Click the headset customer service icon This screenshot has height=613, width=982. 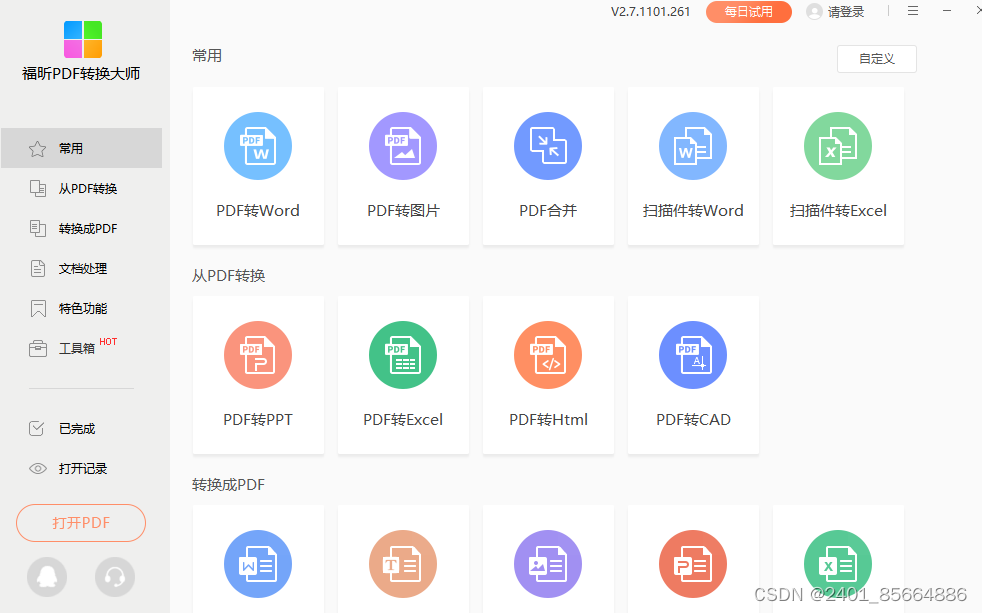coord(115,577)
